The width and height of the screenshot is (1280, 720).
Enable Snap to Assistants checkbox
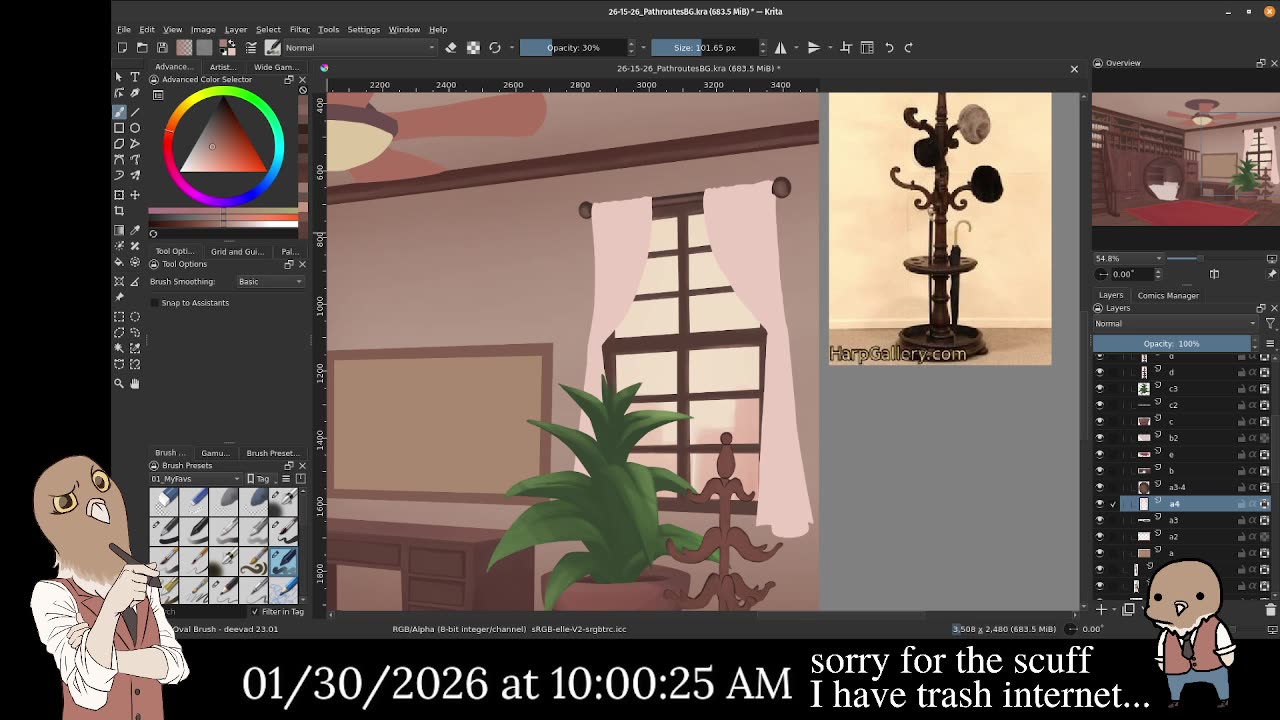click(x=154, y=303)
